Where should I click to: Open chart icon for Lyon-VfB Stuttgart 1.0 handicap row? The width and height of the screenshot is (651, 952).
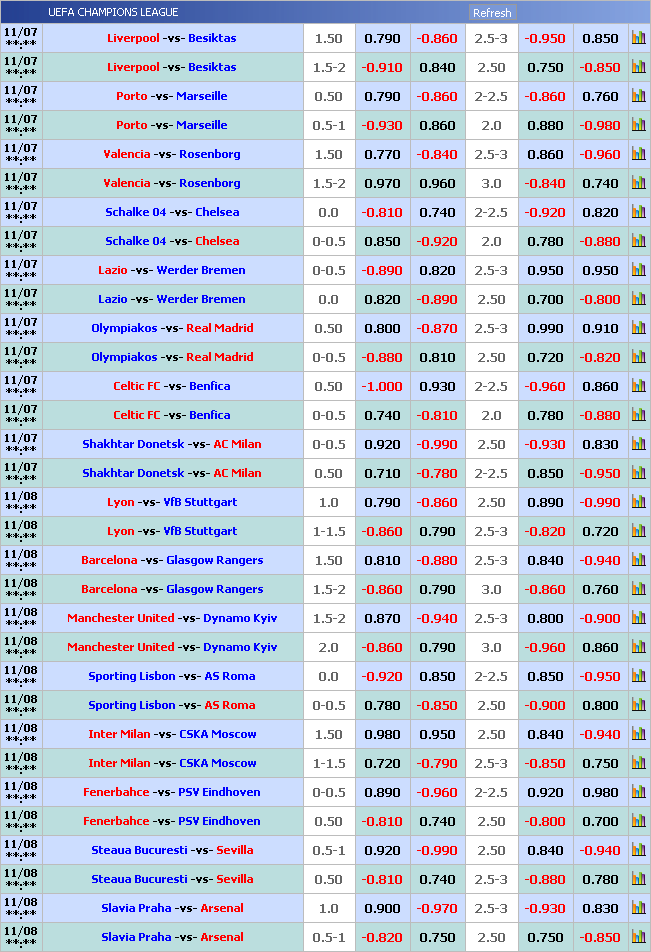tap(638, 502)
